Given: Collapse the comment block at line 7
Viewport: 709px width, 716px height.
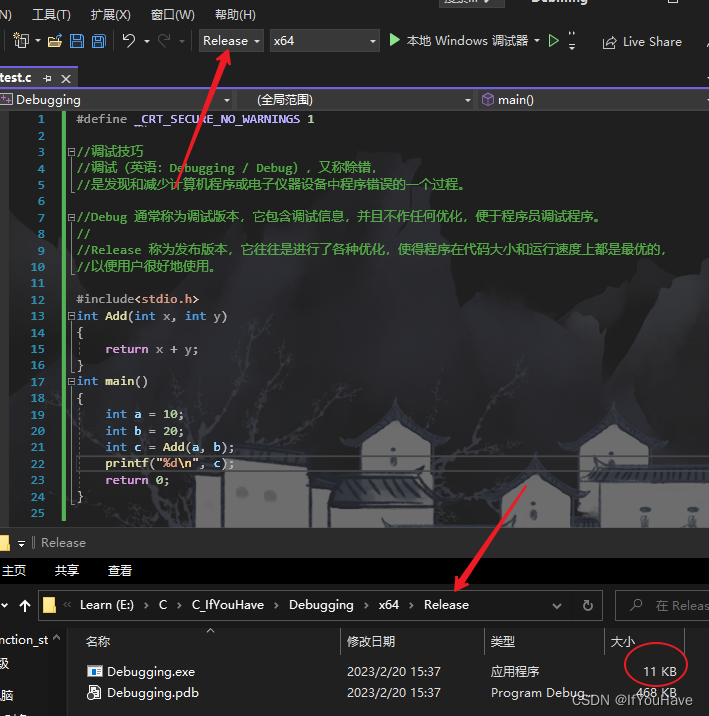Looking at the screenshot, I should [71, 217].
